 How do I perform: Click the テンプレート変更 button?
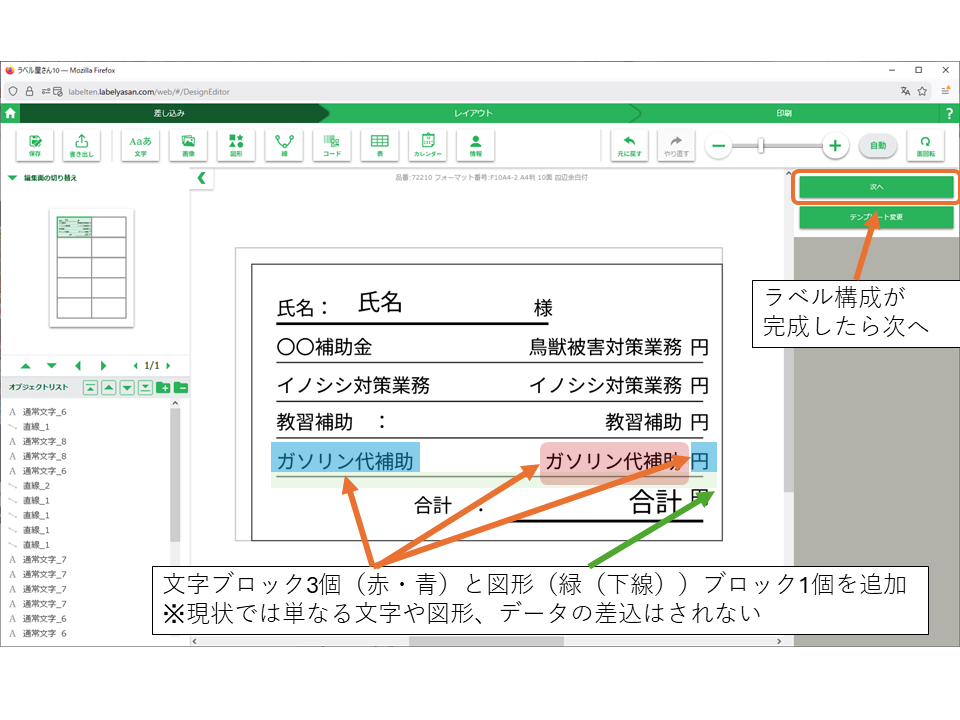click(876, 217)
